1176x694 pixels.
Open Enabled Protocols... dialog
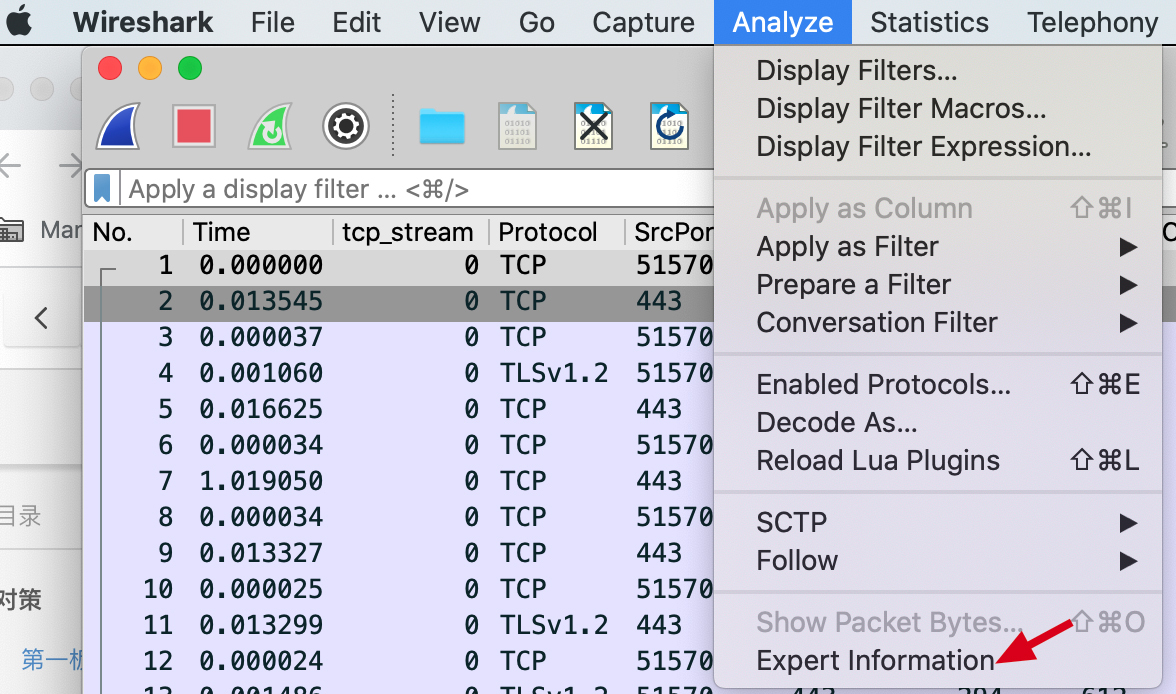[x=883, y=384]
